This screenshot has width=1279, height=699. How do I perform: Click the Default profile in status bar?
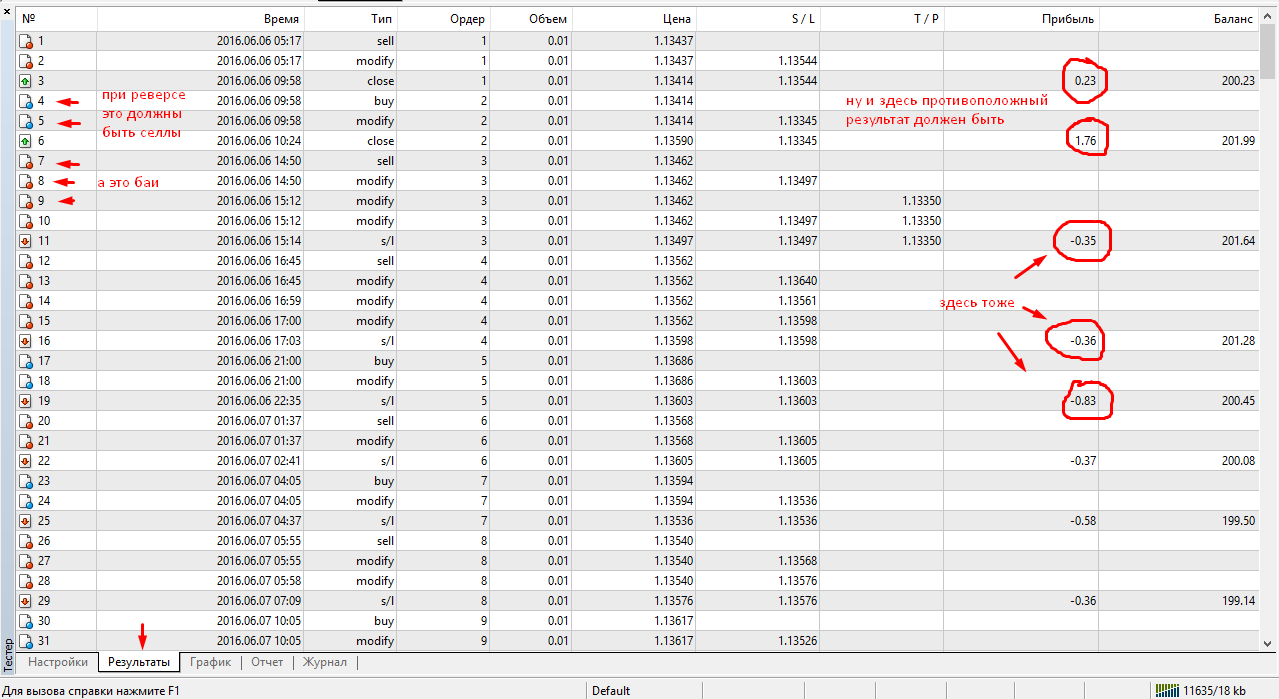[x=611, y=690]
